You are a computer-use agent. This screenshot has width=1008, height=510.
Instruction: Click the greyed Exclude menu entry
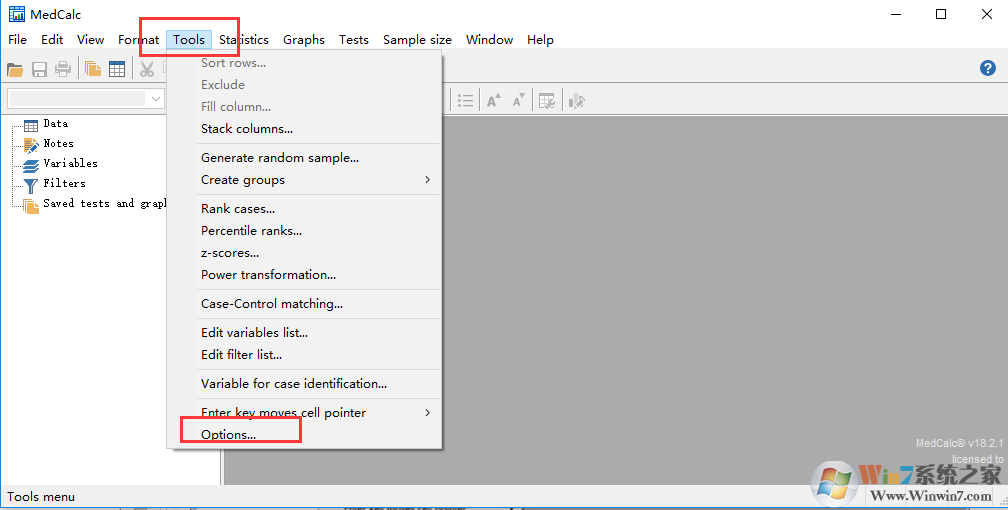[x=304, y=84]
